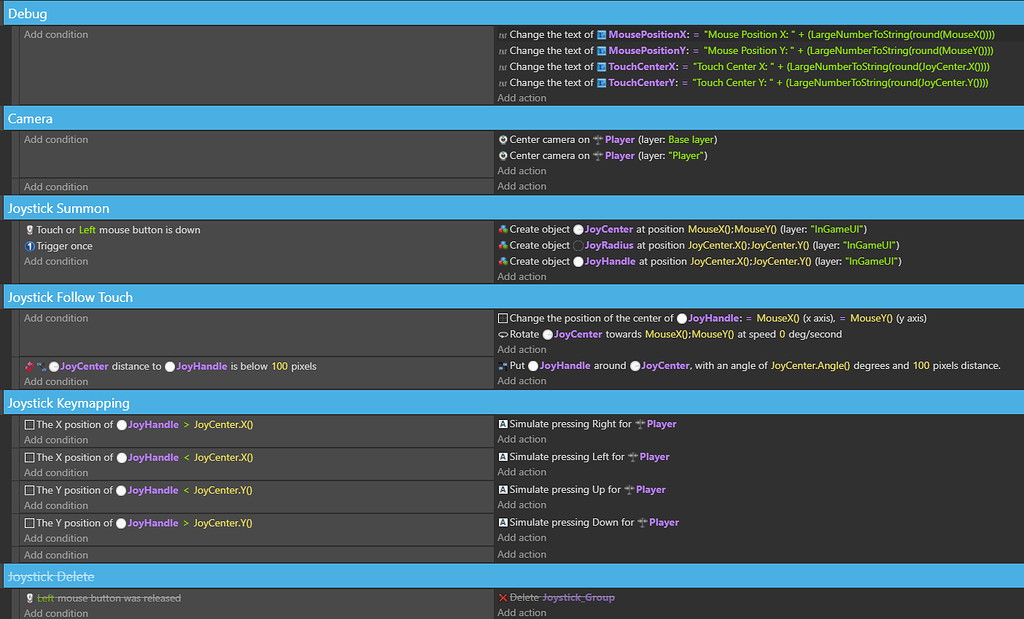Click the keyboard icon on Simulate pressing Right

[x=503, y=423]
